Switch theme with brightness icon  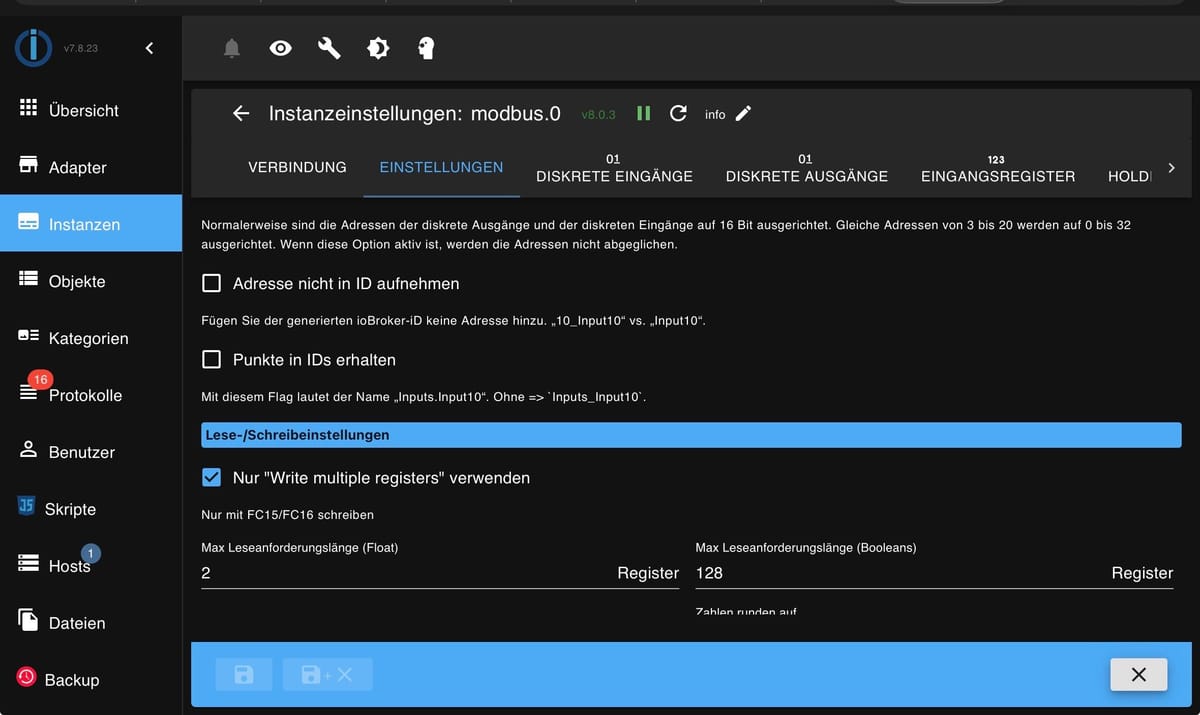coord(378,48)
